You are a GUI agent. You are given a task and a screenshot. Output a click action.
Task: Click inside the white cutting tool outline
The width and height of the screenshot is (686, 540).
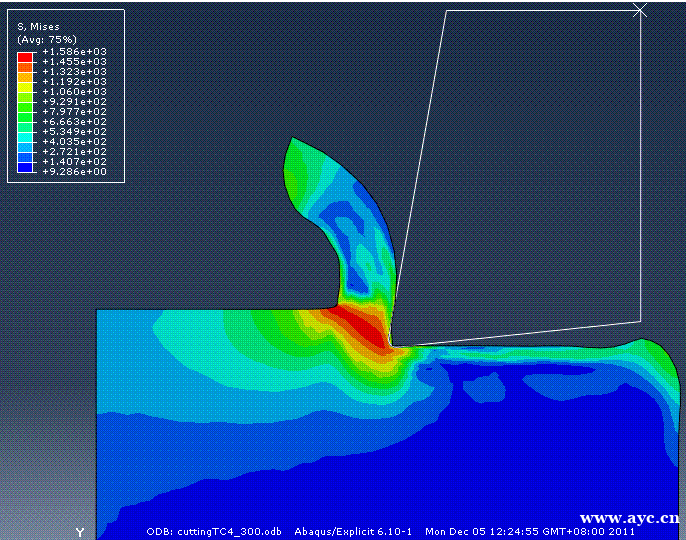(x=520, y=180)
